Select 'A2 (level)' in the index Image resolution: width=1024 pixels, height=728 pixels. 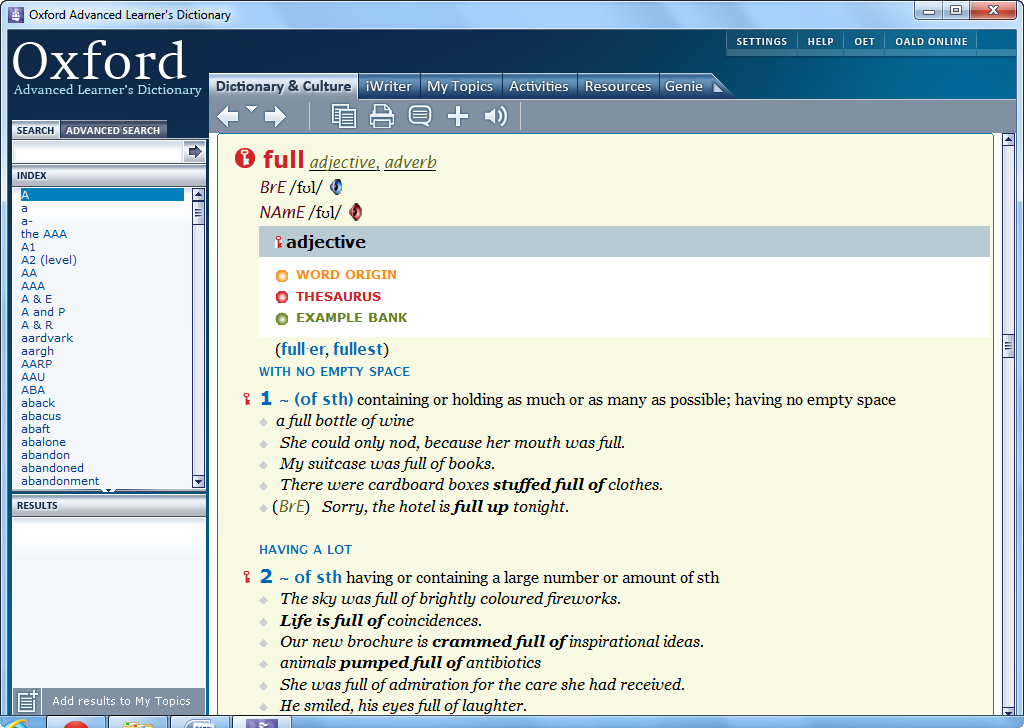pos(49,260)
